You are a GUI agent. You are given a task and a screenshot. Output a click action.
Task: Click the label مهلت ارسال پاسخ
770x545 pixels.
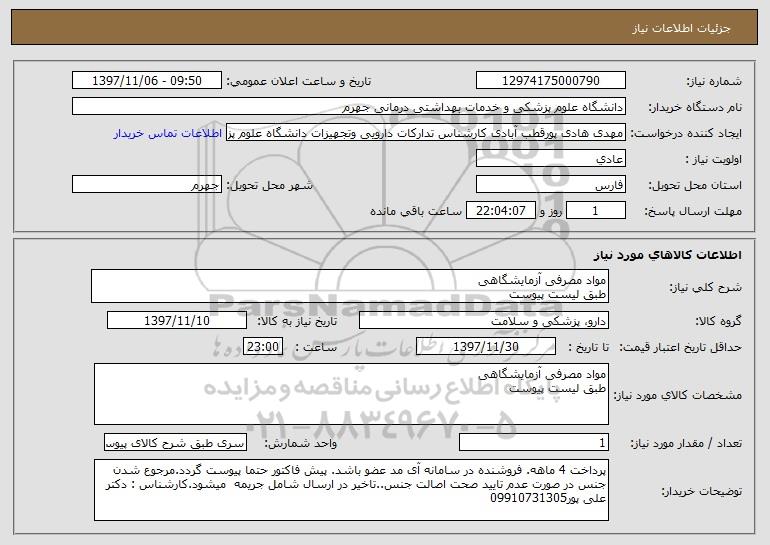coord(693,212)
